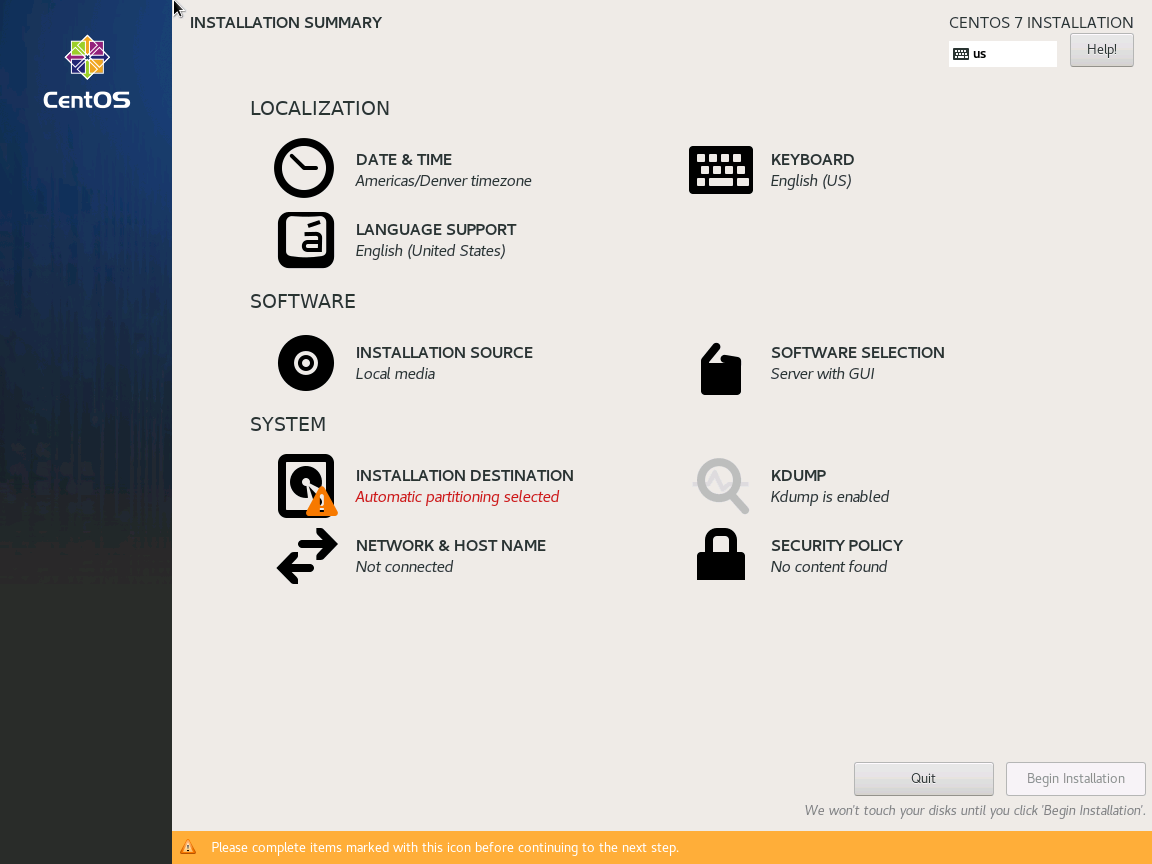Screen dimensions: 1152x864
Task: Select INSTALLATION SOURCE heading
Action: (444, 352)
